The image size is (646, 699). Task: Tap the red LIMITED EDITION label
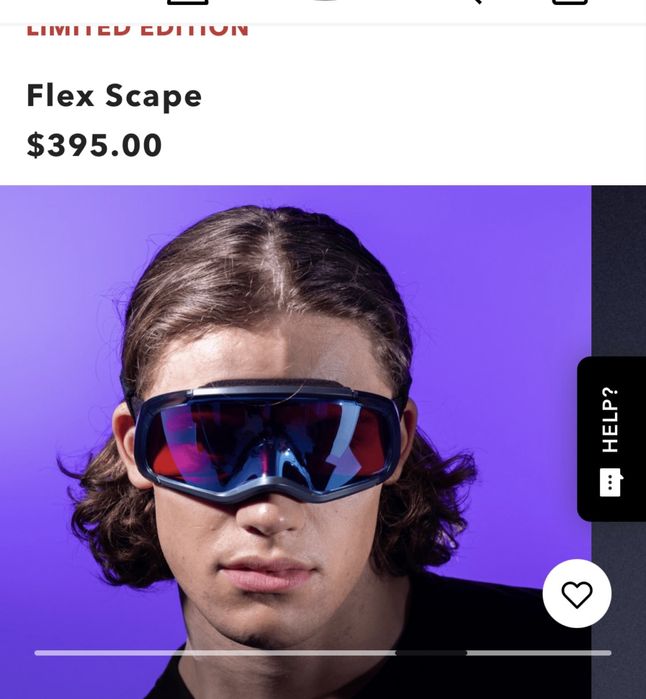coord(137,30)
